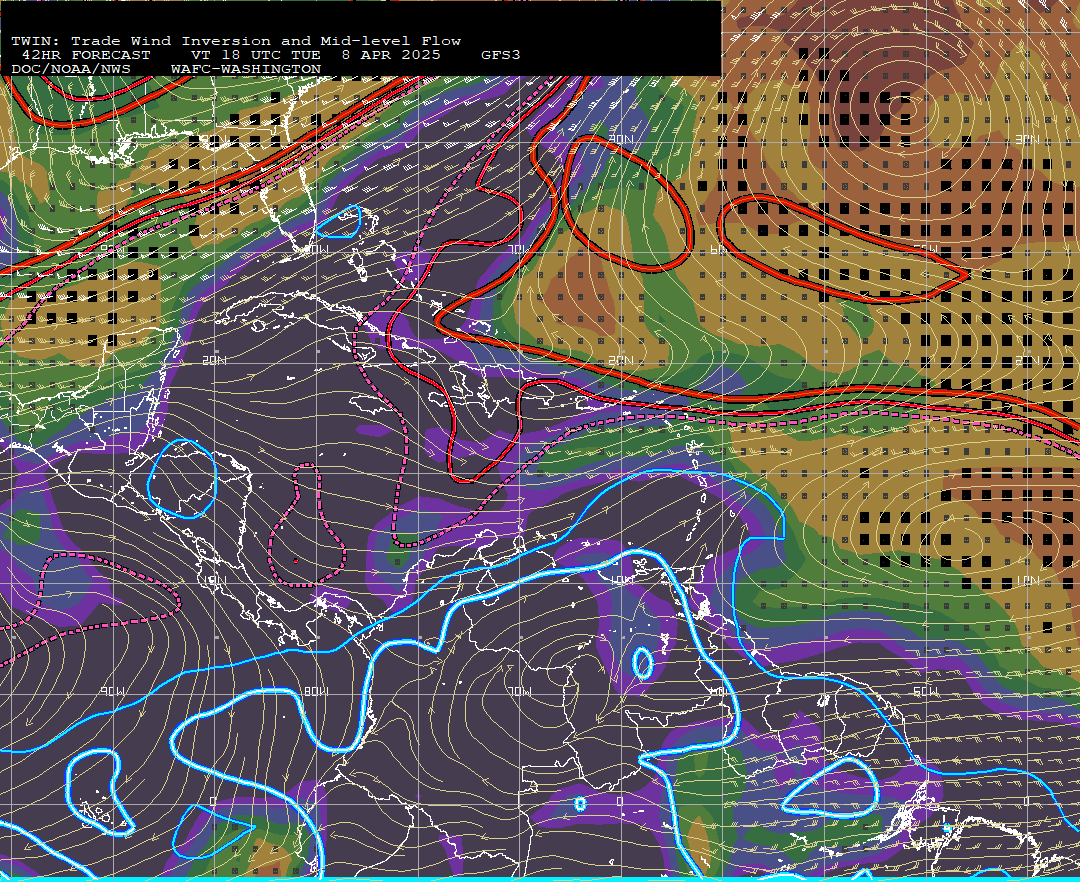Image resolution: width=1080 pixels, height=882 pixels.
Task: Click the 'WAFC-WASHINGTON' header text
Action: click(x=246, y=70)
